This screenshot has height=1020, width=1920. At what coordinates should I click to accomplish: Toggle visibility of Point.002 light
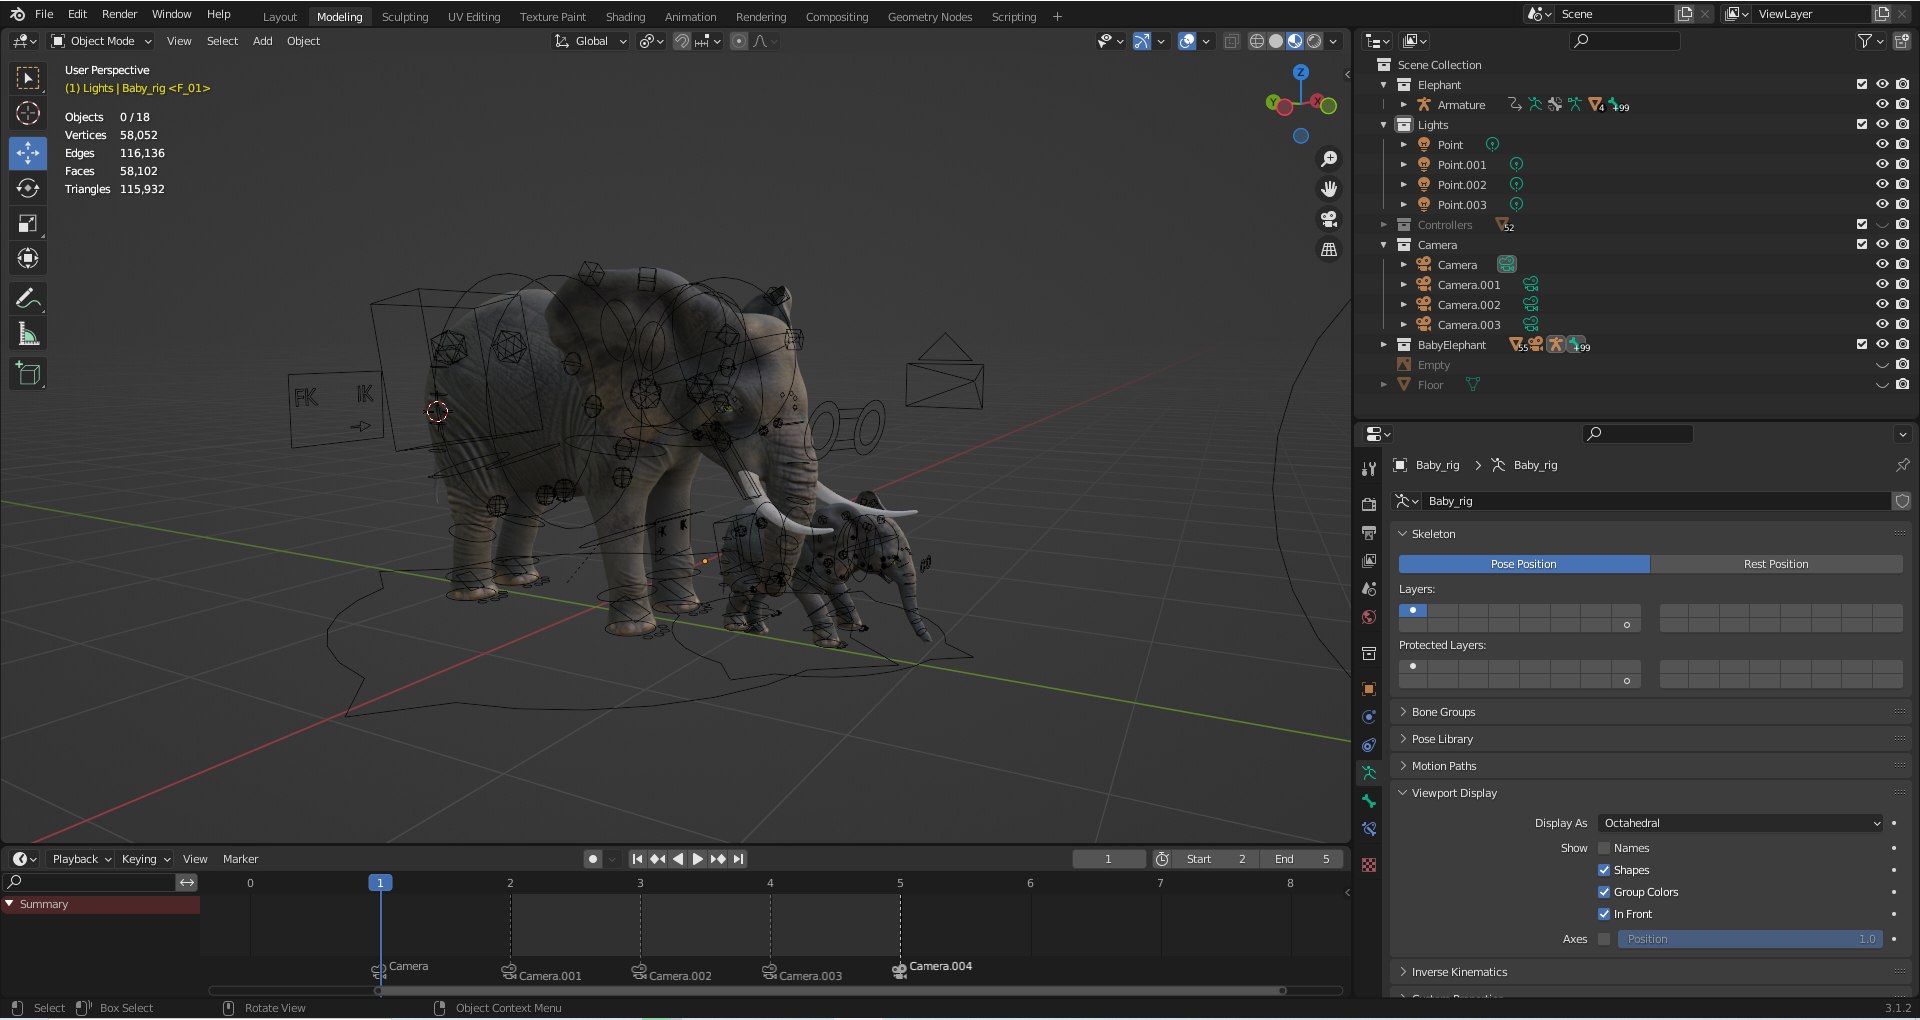(1882, 185)
